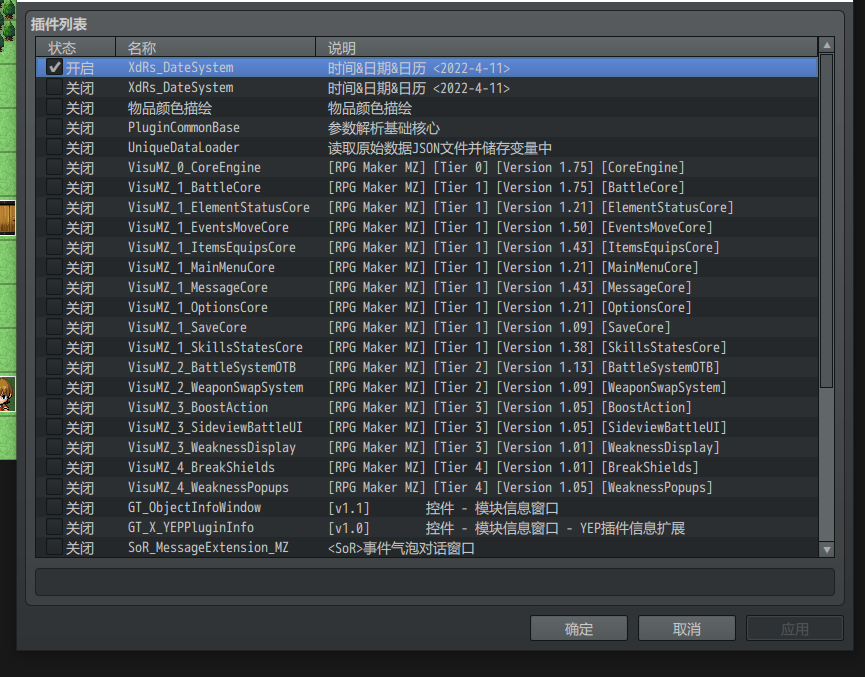Click the scrollbar up arrow

coord(826,45)
